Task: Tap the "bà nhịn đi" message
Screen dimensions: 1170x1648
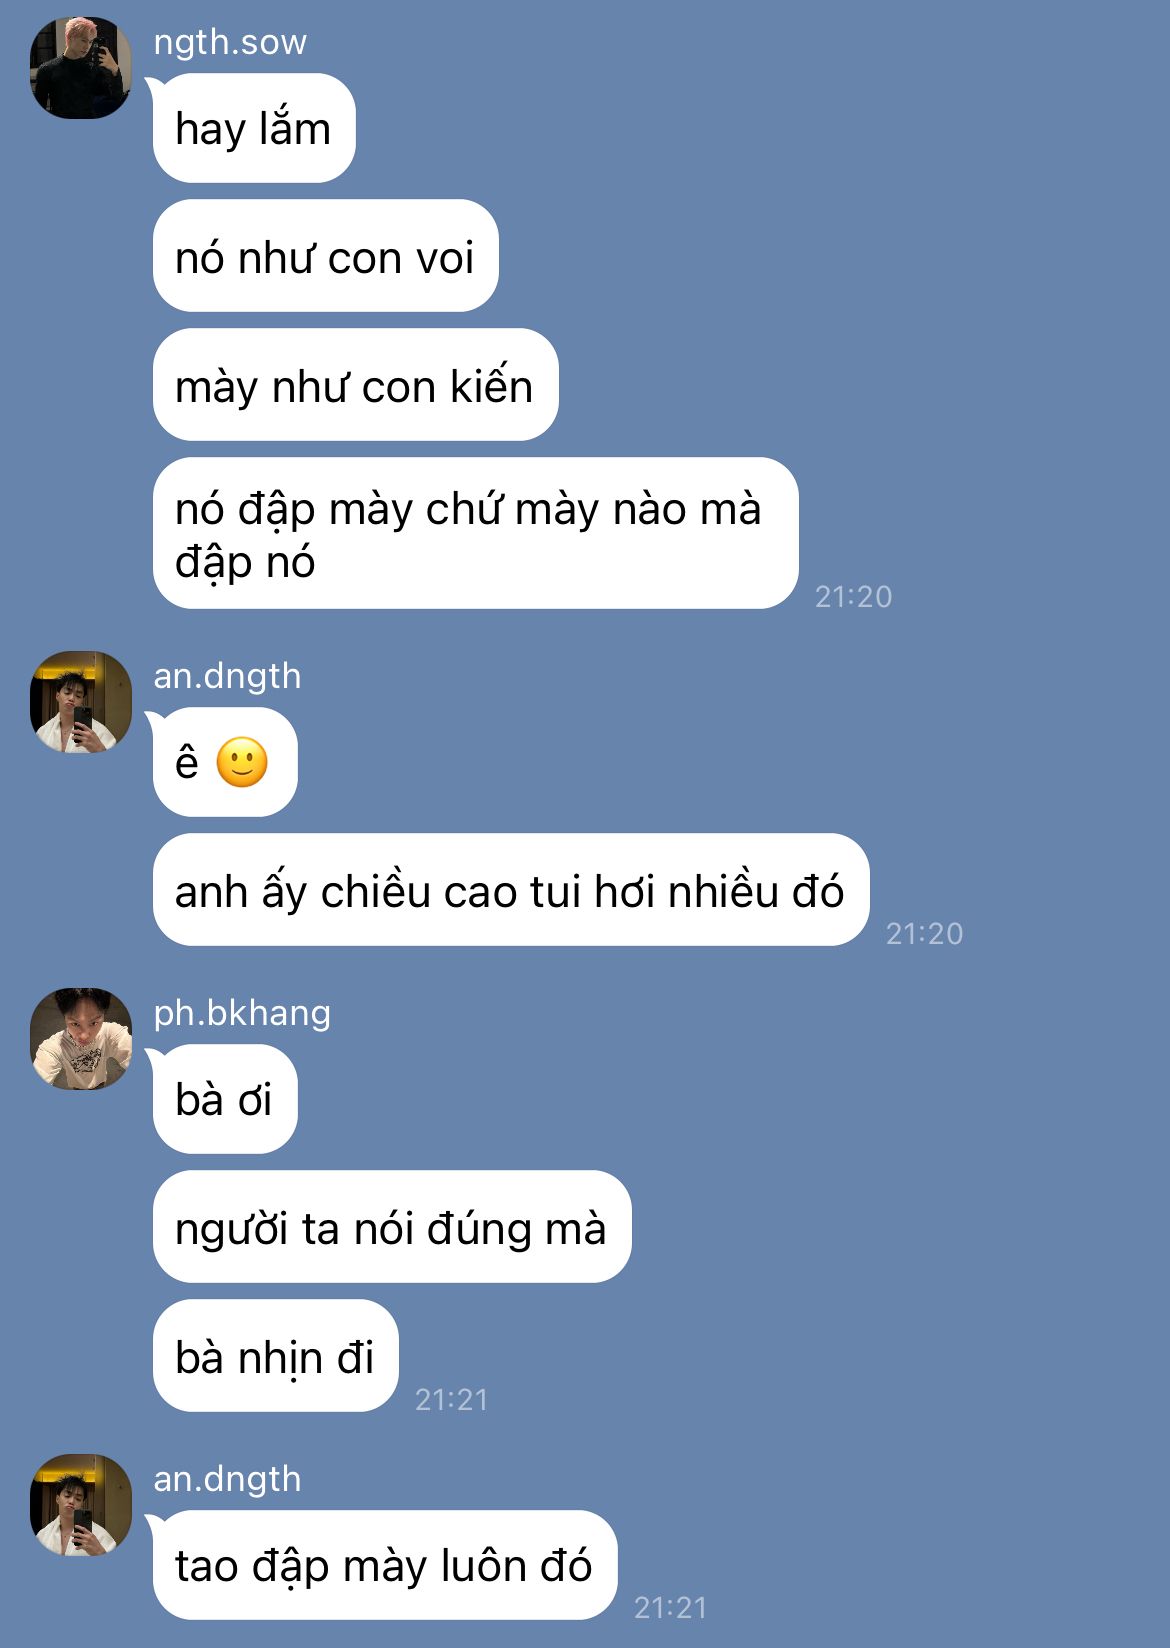Action: coord(275,1356)
